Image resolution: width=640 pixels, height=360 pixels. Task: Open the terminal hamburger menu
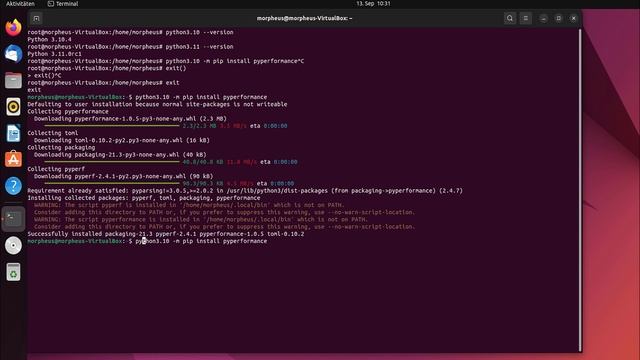point(526,18)
